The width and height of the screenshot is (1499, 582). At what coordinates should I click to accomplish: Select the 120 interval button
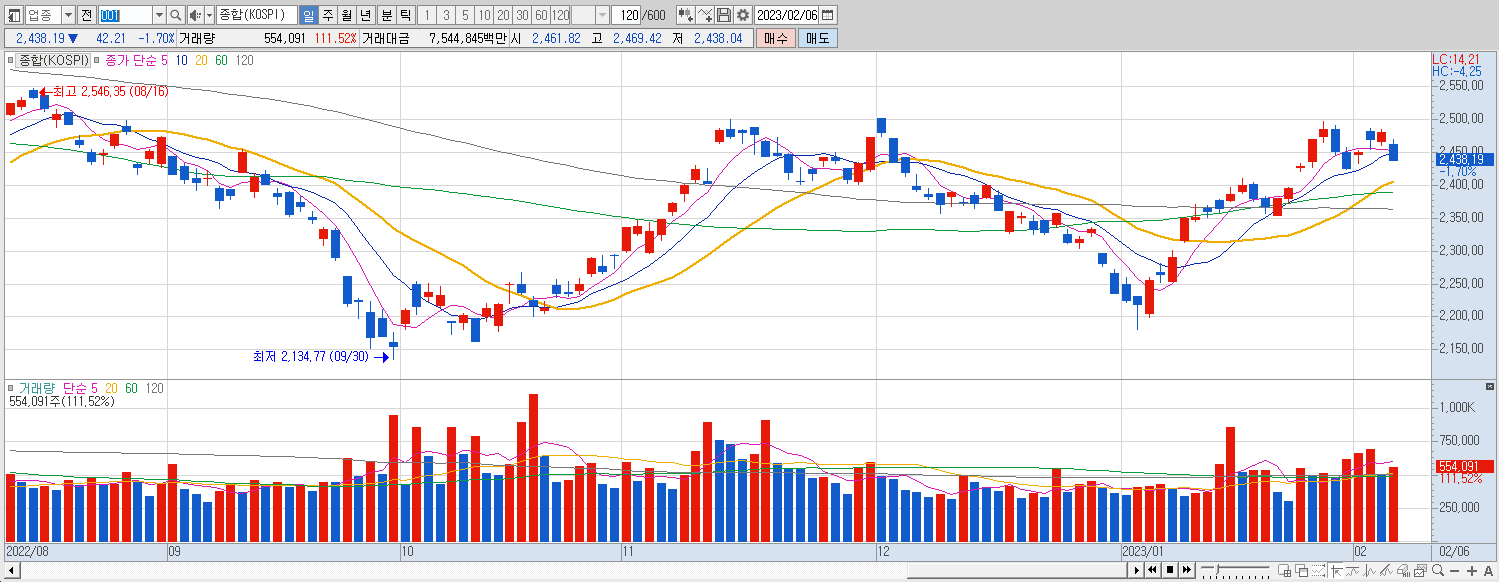560,15
